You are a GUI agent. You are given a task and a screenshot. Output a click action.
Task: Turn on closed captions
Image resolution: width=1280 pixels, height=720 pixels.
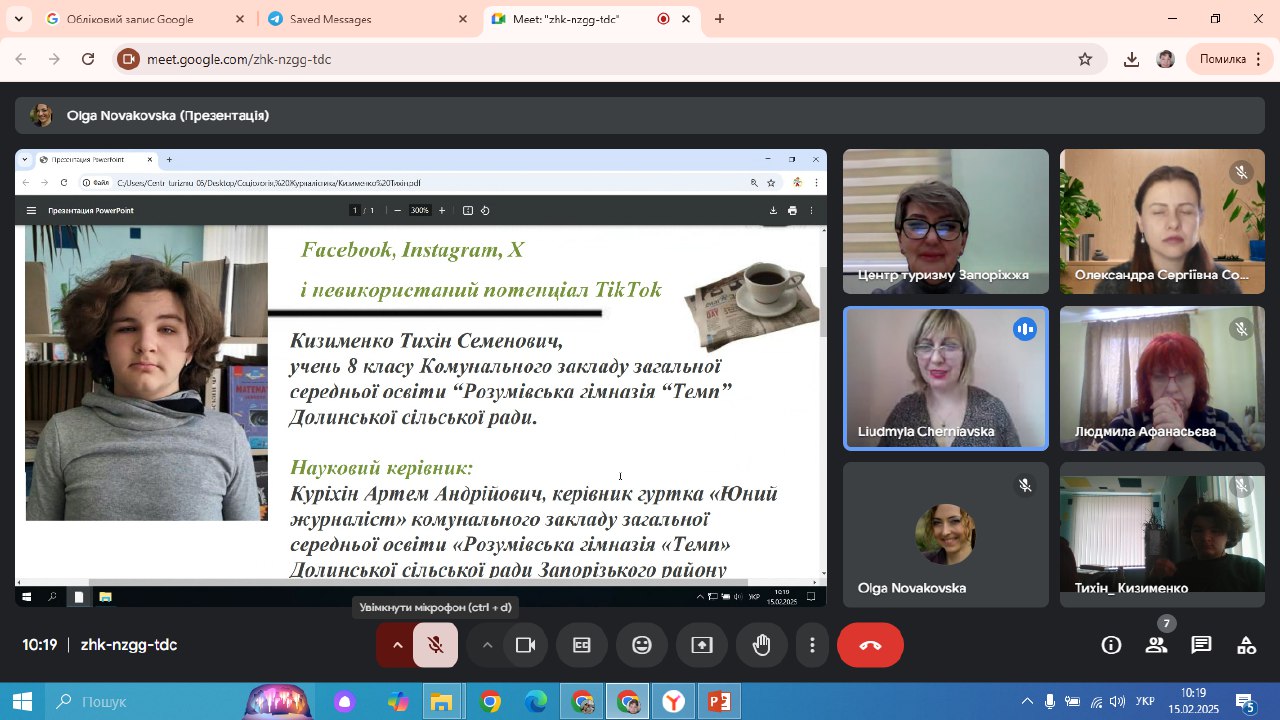pos(582,645)
